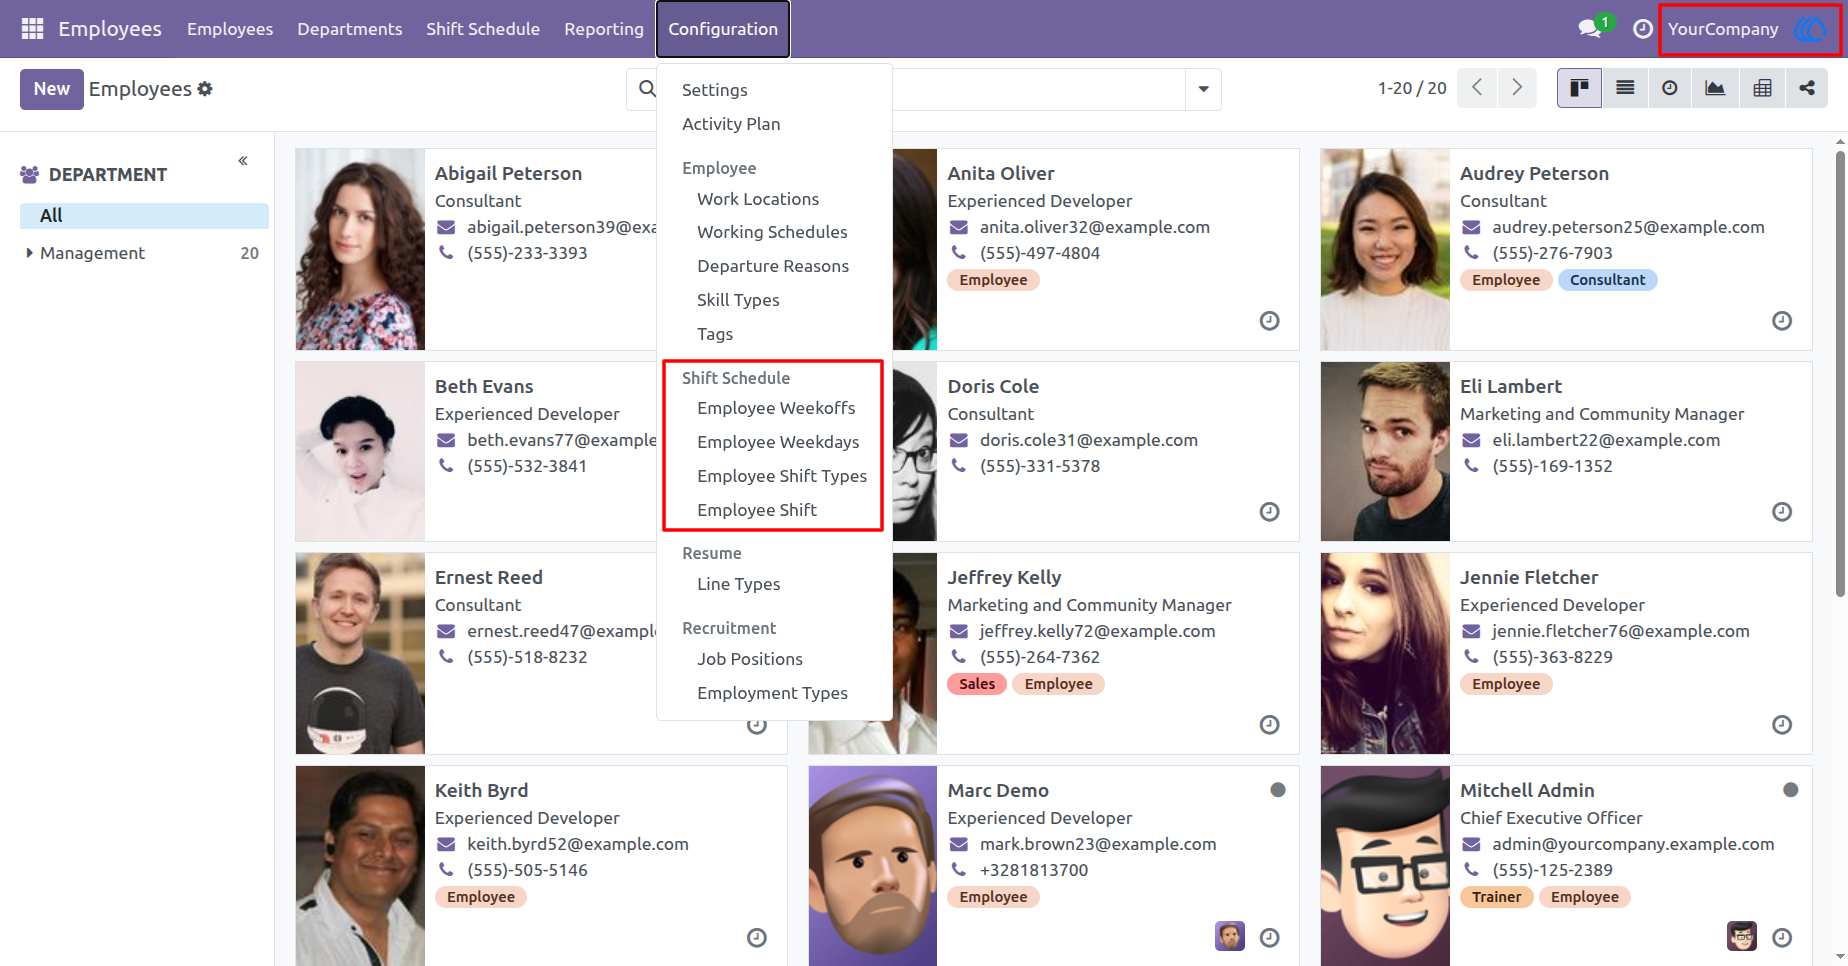The height and width of the screenshot is (966, 1848).
Task: Expand the Management department tree
Action: point(29,253)
